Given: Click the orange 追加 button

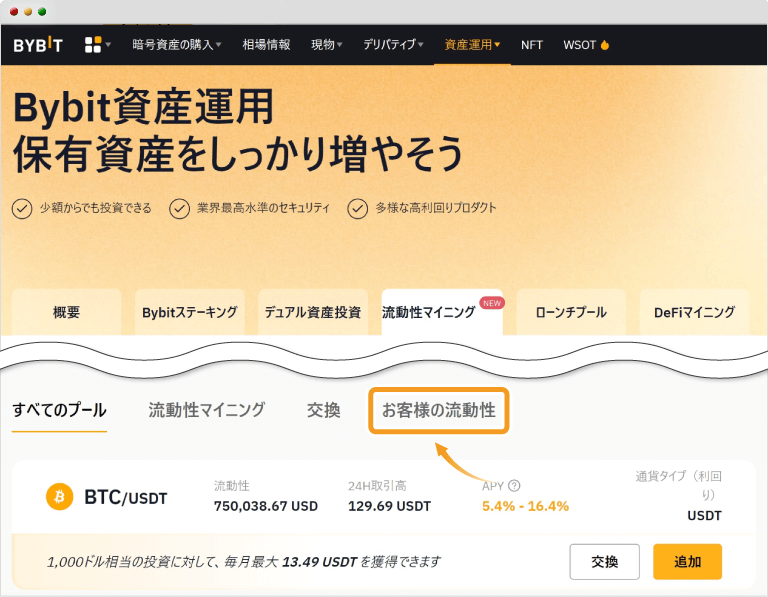Looking at the screenshot, I should [688, 561].
